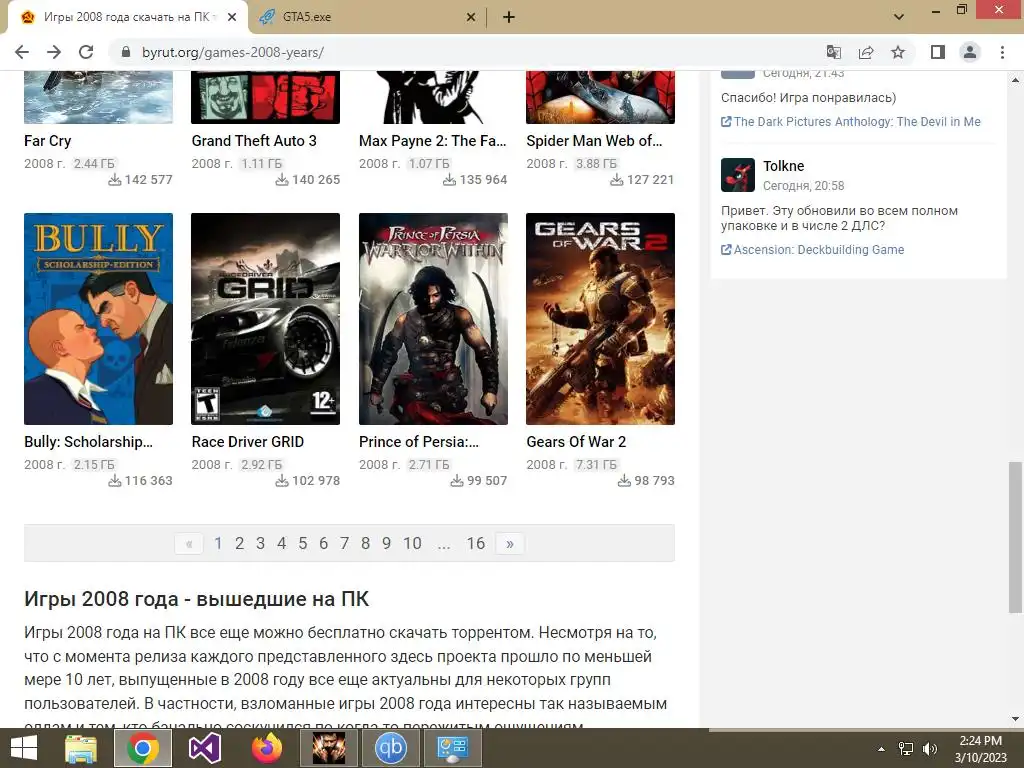1024x768 pixels.
Task: Open the Windows Start menu
Action: pos(24,748)
